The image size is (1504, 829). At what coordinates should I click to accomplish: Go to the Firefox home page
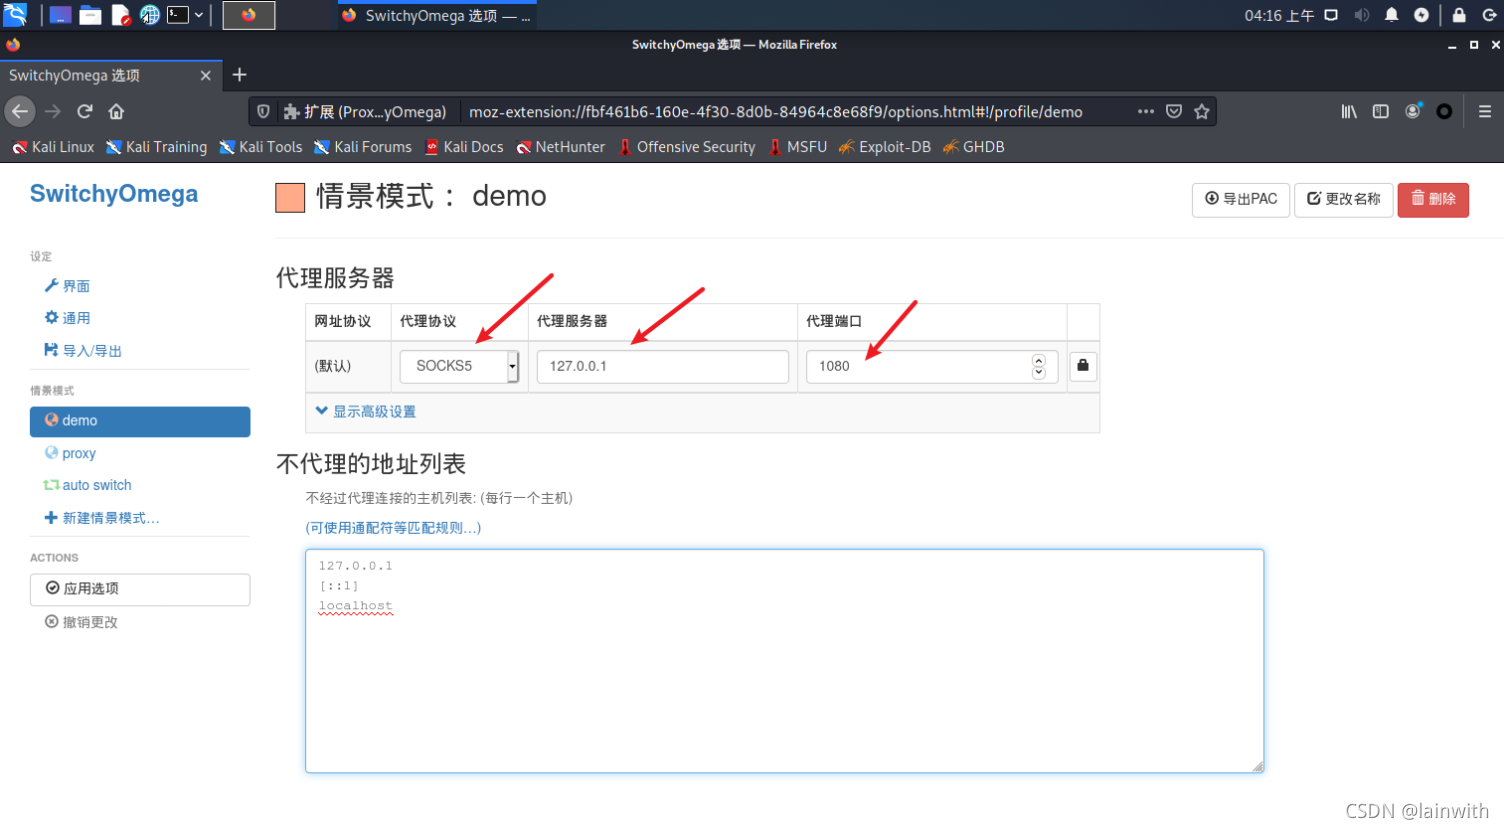tap(117, 111)
